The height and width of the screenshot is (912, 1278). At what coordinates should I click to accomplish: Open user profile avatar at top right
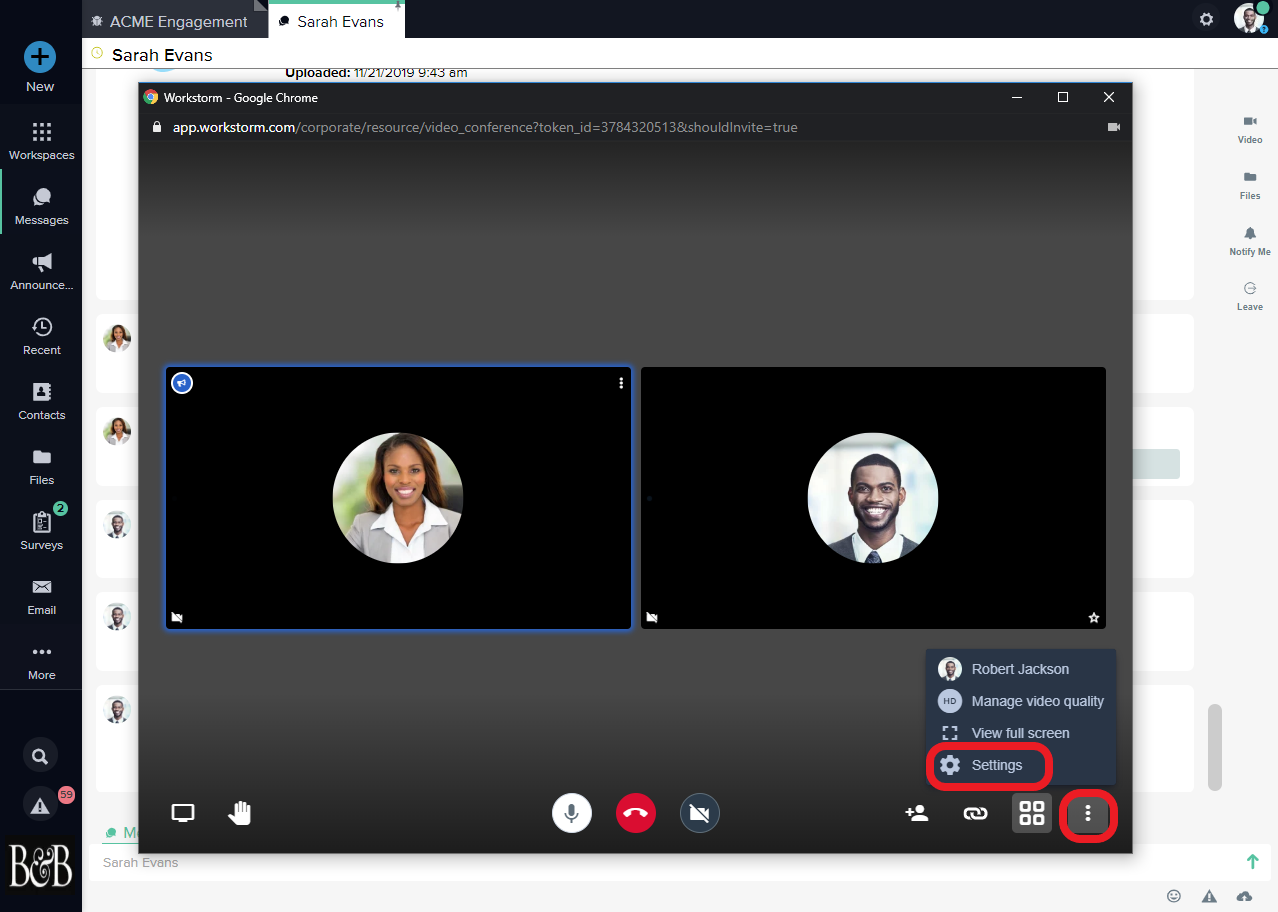pyautogui.click(x=1249, y=18)
